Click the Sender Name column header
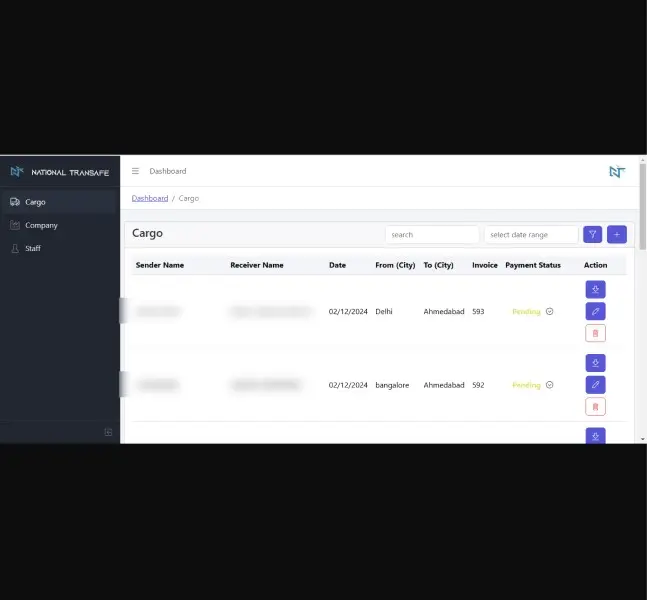Screen dimensions: 647x600 [x=160, y=265]
